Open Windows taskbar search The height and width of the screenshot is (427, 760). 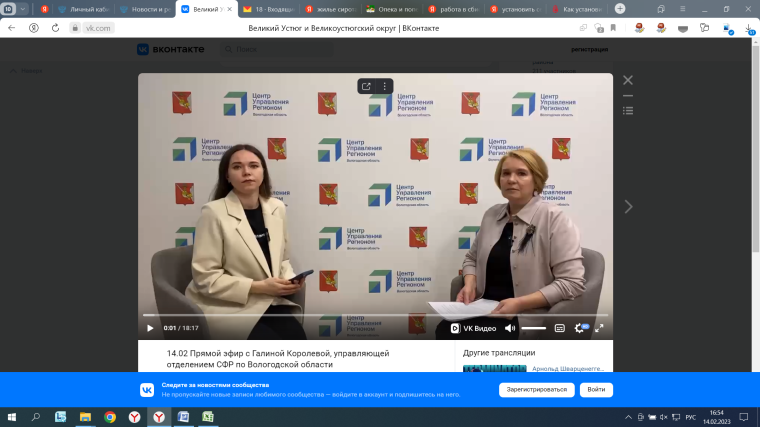pos(35,417)
